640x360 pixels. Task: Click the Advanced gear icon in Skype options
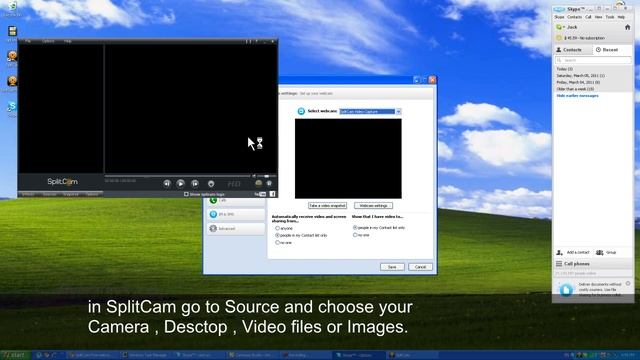[x=213, y=229]
